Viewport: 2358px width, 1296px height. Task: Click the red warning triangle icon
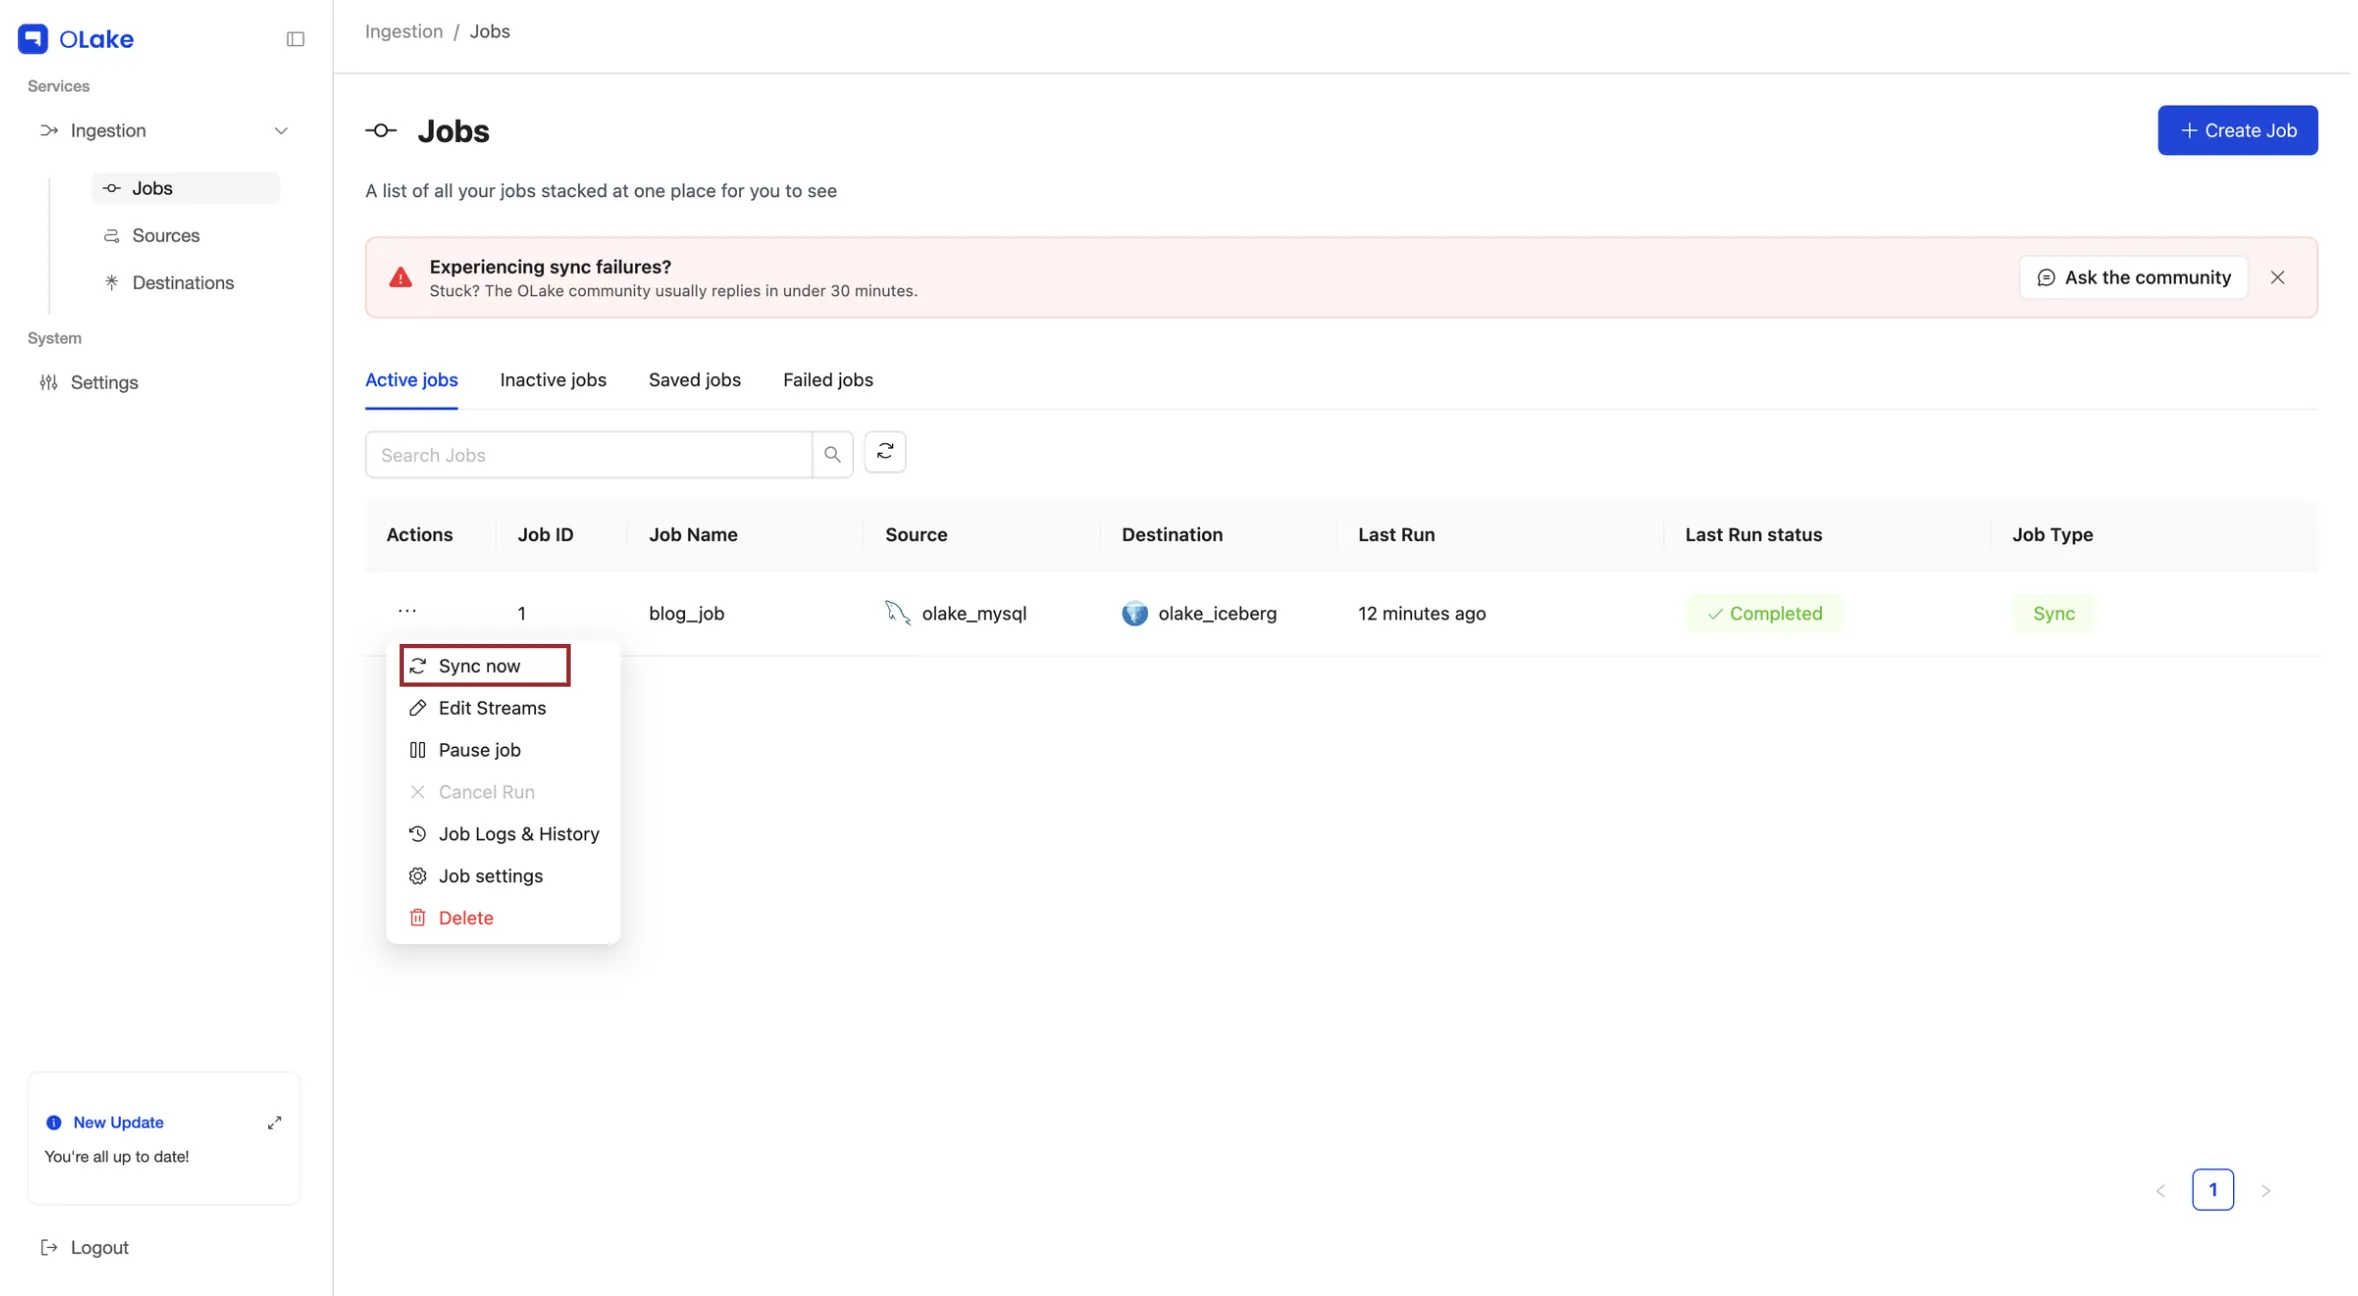pos(400,278)
